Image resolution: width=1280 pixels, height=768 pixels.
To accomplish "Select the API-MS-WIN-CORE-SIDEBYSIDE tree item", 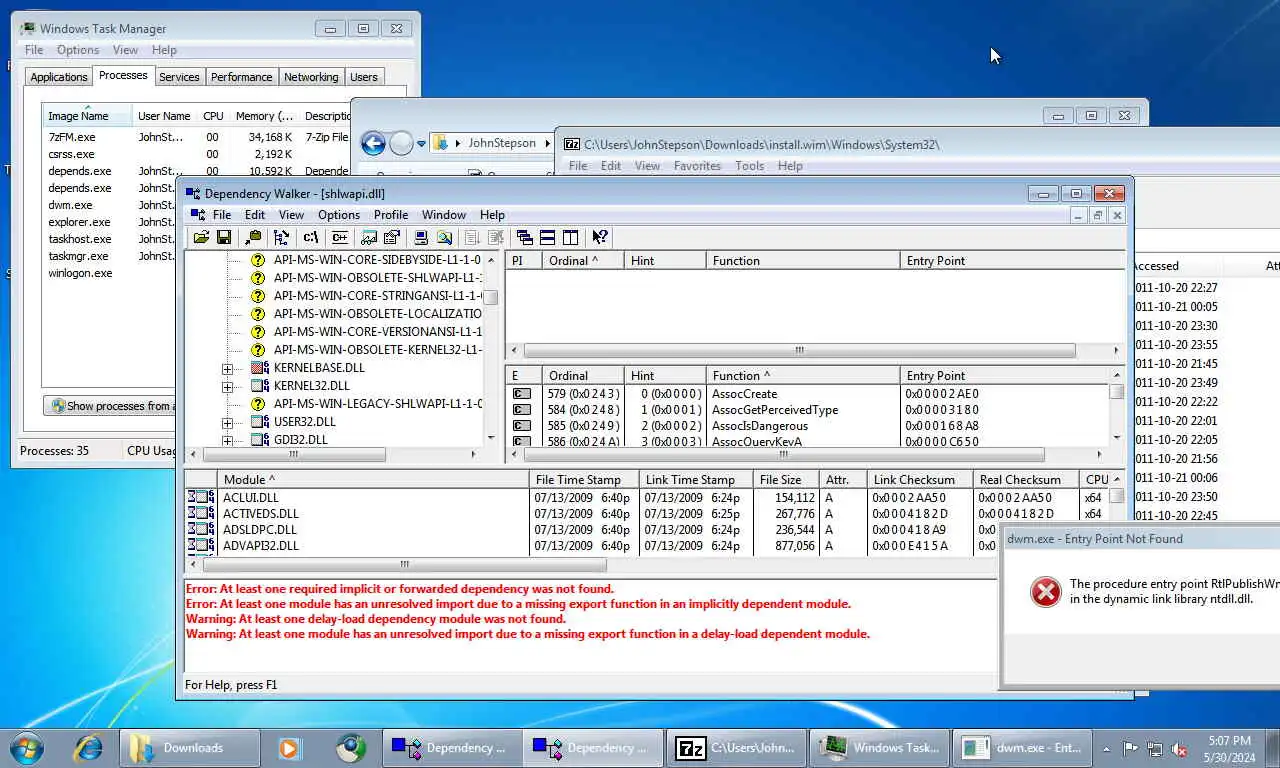I will tap(377, 260).
